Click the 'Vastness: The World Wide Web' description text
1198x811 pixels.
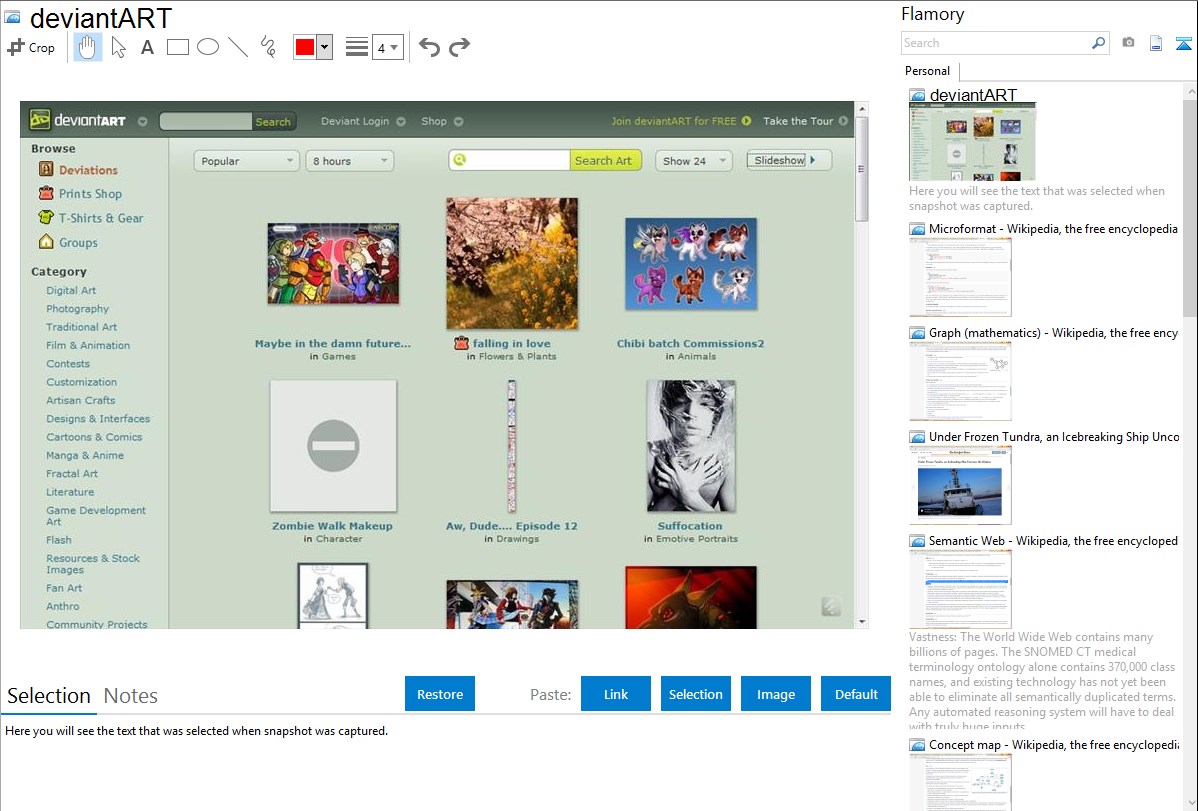coord(1042,681)
